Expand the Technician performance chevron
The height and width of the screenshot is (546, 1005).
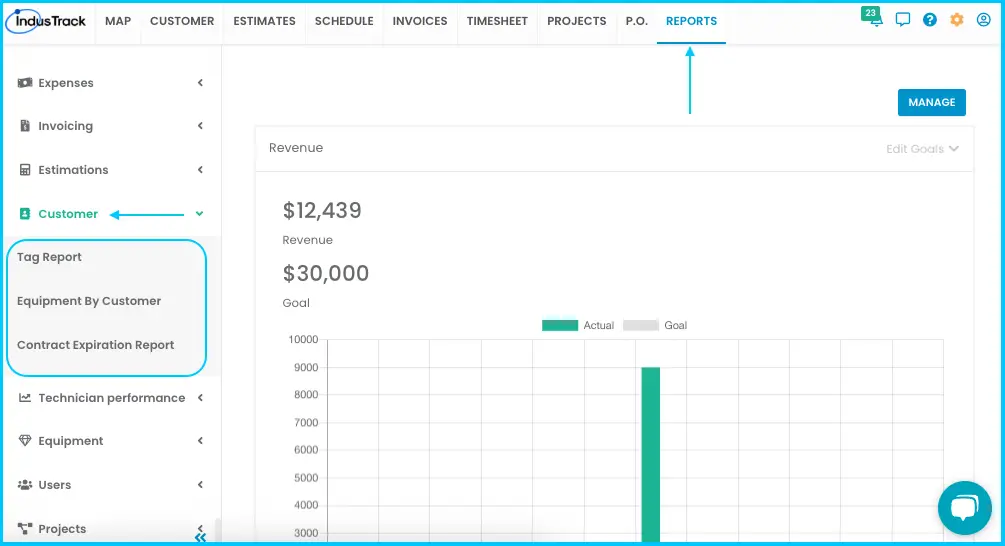point(201,398)
